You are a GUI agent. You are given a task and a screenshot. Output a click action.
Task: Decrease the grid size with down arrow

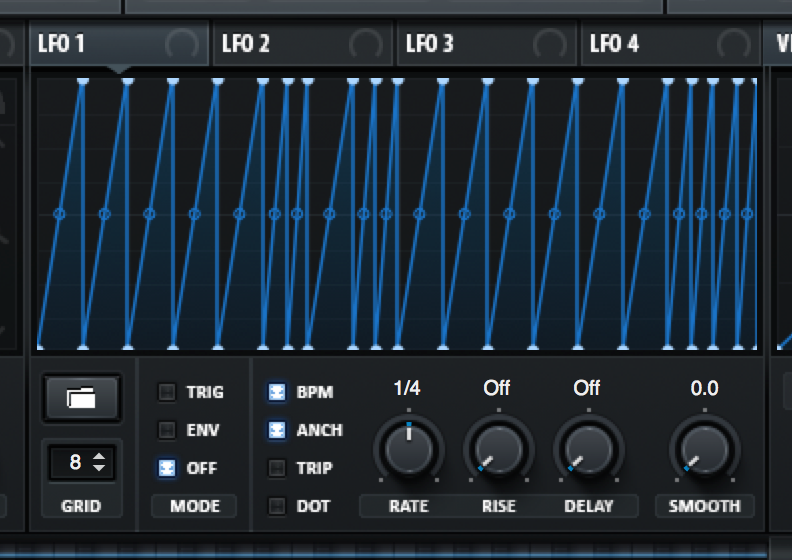pyautogui.click(x=99, y=468)
